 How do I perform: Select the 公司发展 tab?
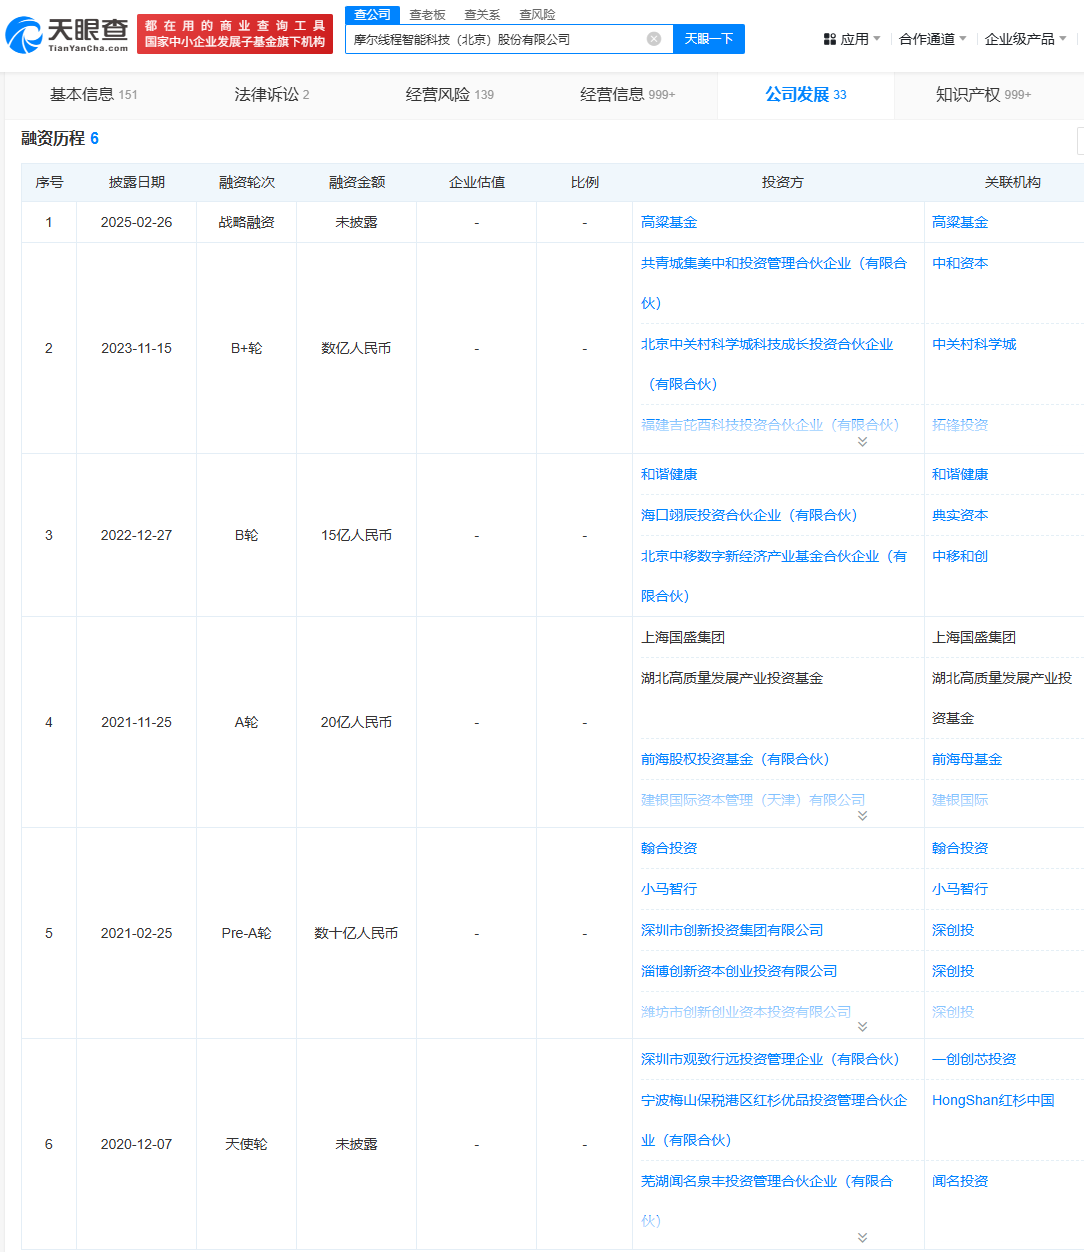tap(806, 95)
